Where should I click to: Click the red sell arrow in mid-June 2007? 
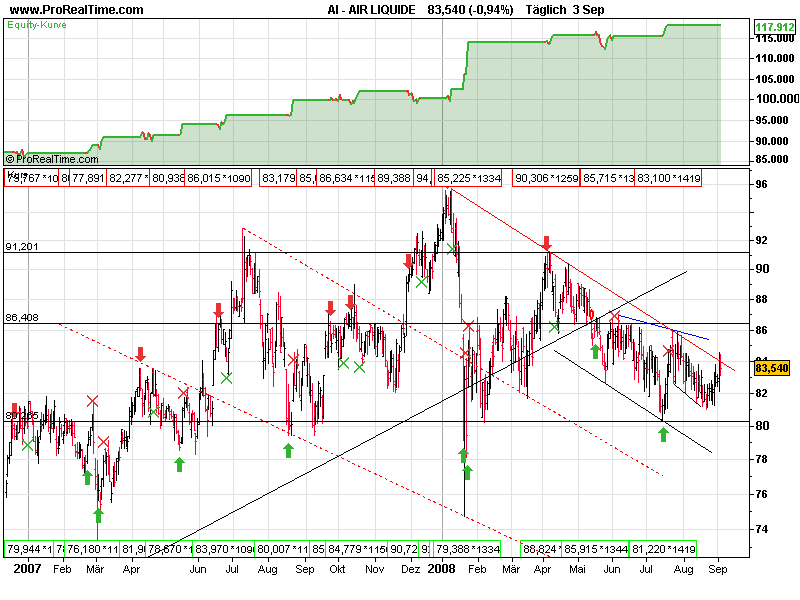coord(218,312)
